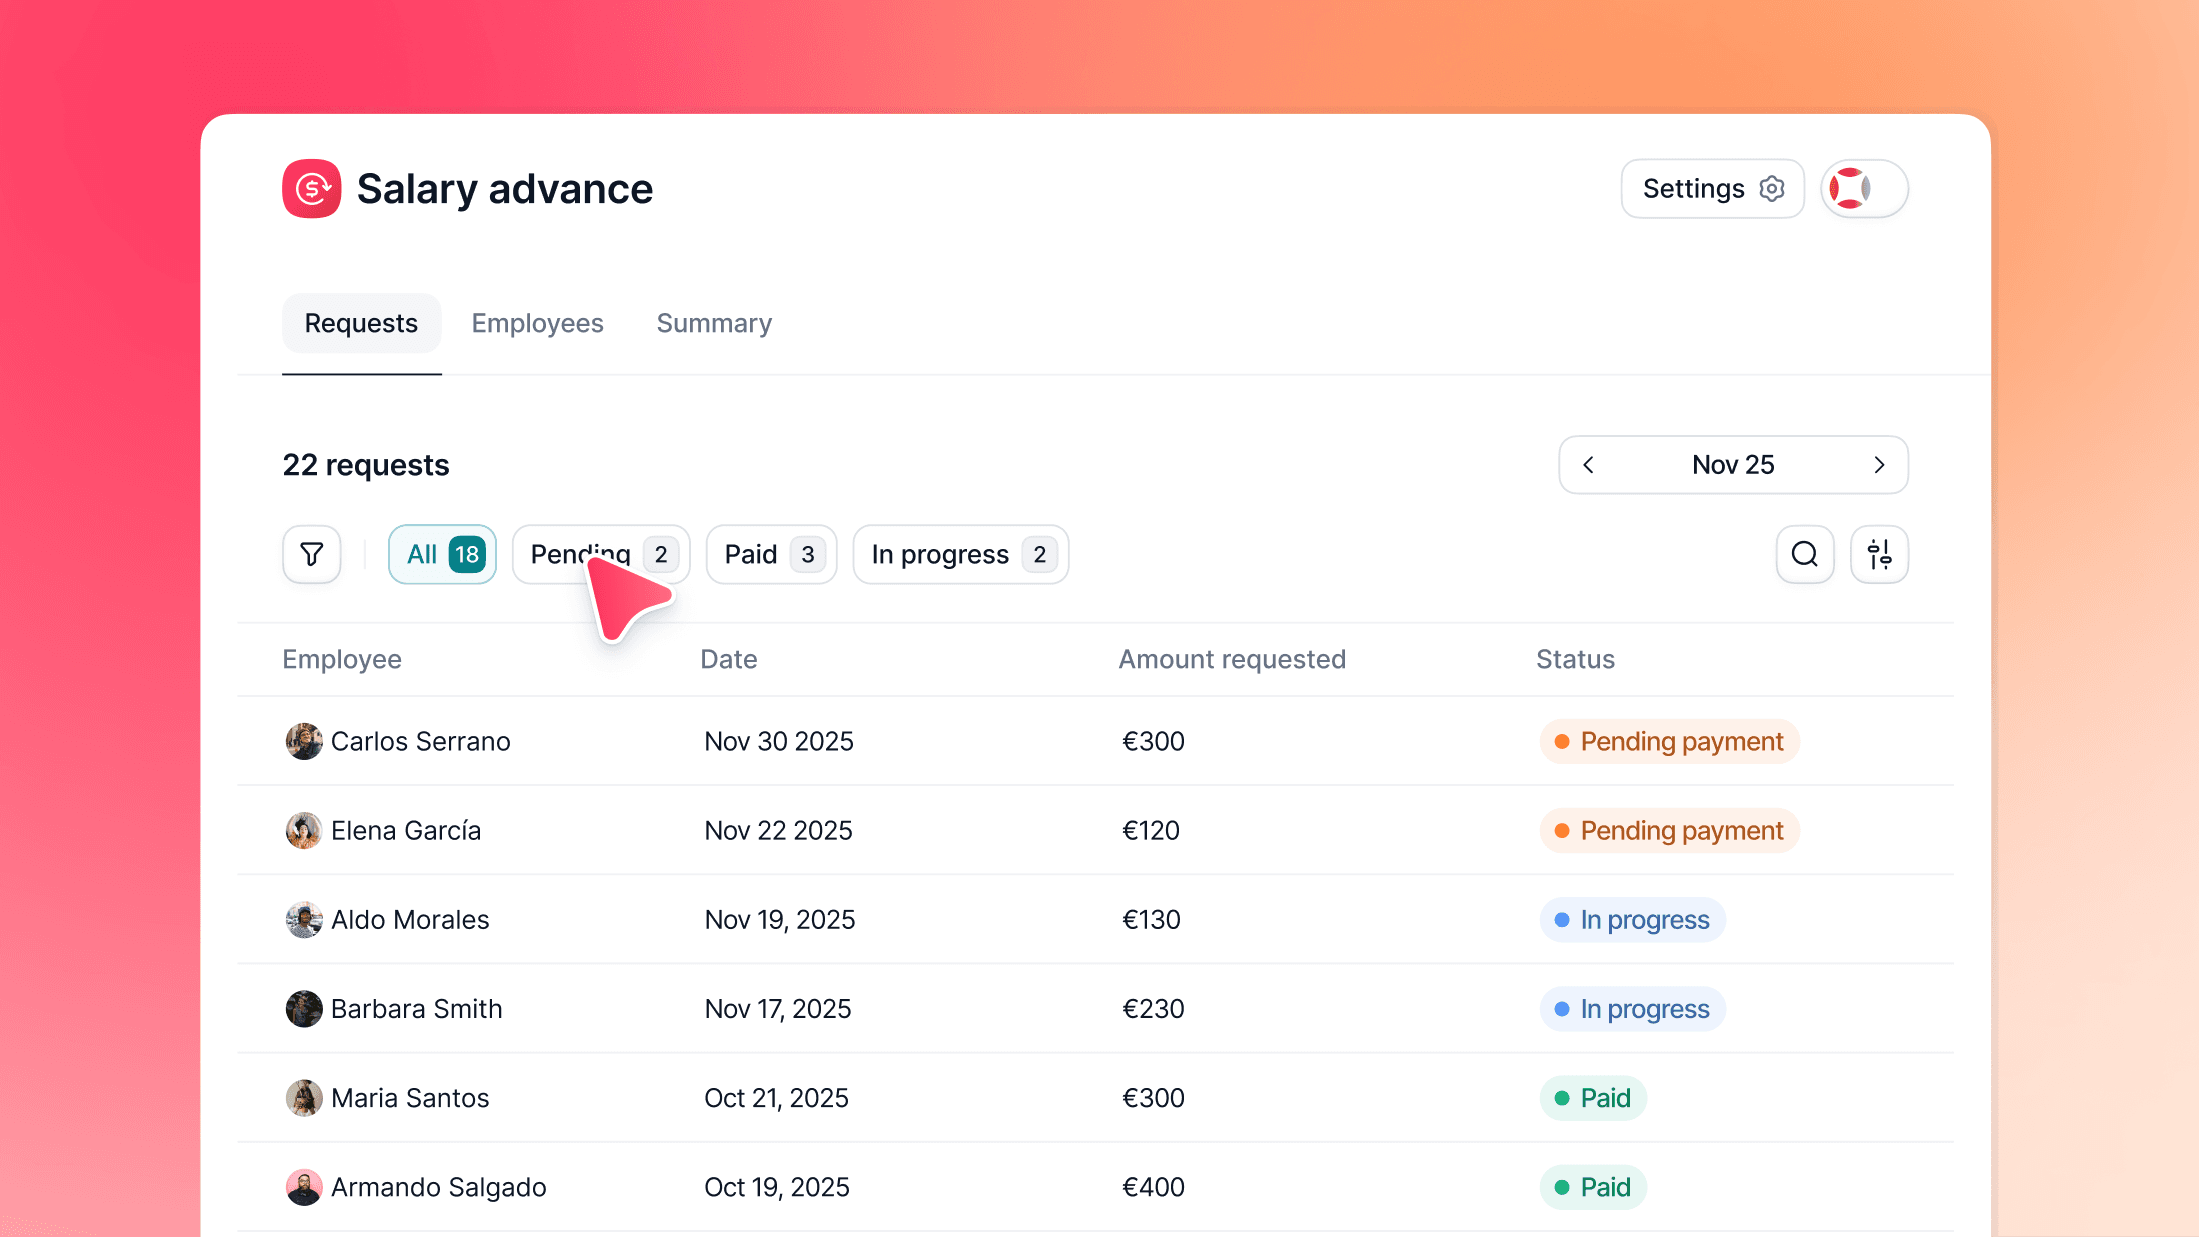This screenshot has height=1237, width=2199.
Task: Open the help lifebuoy icon top right
Action: (1862, 188)
